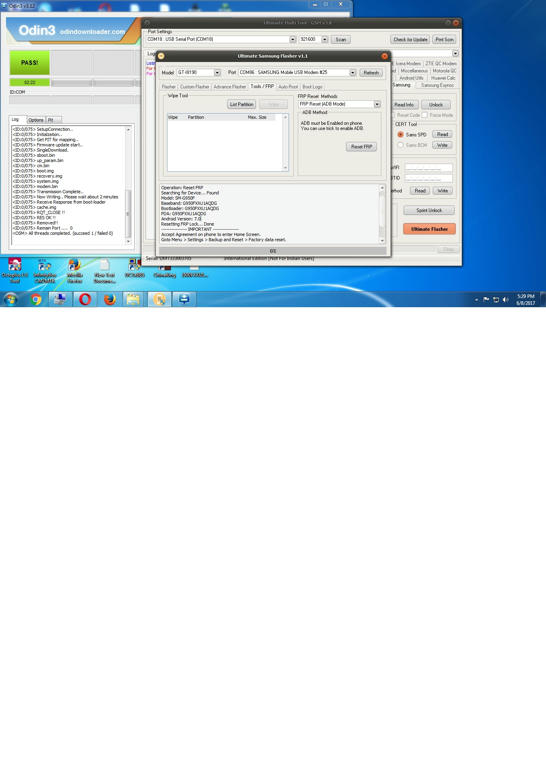
Task: Click the taskbar clock showing 5:29 PM
Action: coord(525,299)
